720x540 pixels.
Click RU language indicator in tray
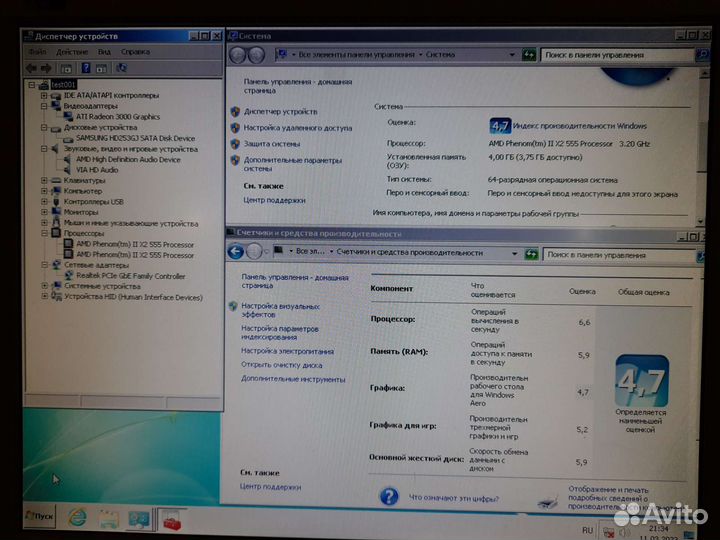pos(587,530)
